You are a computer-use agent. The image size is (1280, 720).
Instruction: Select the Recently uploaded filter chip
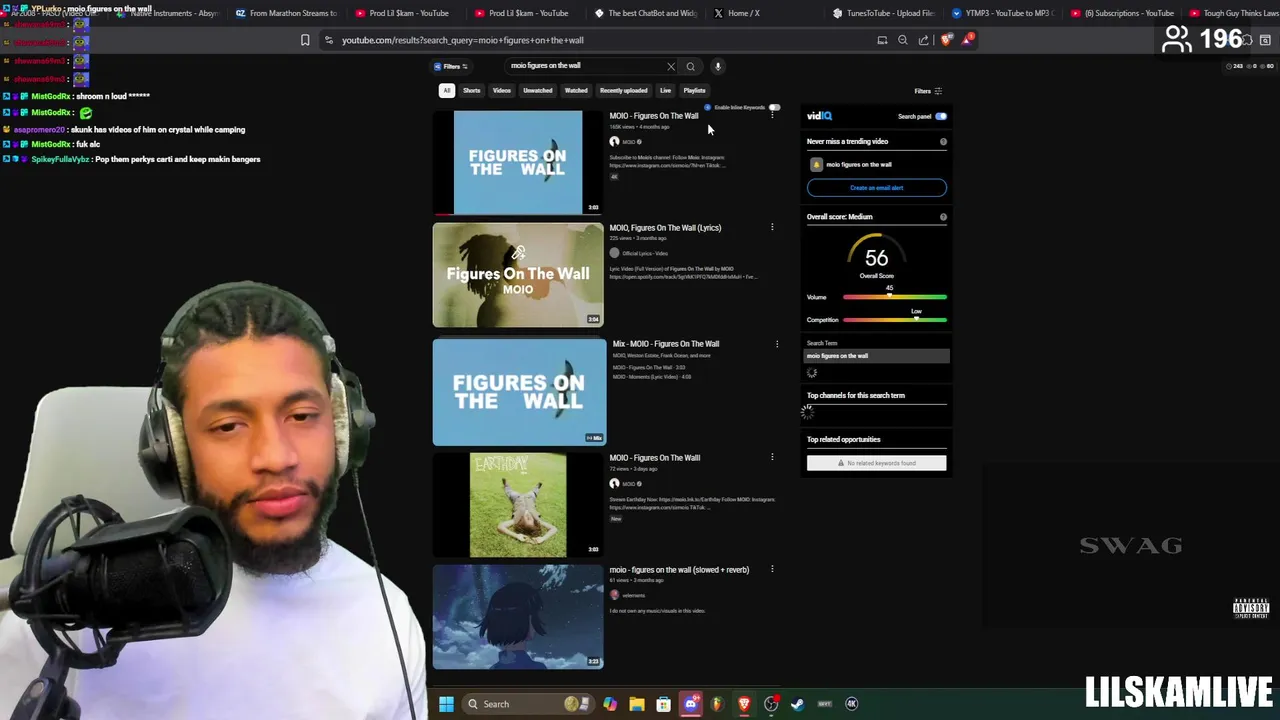(624, 91)
